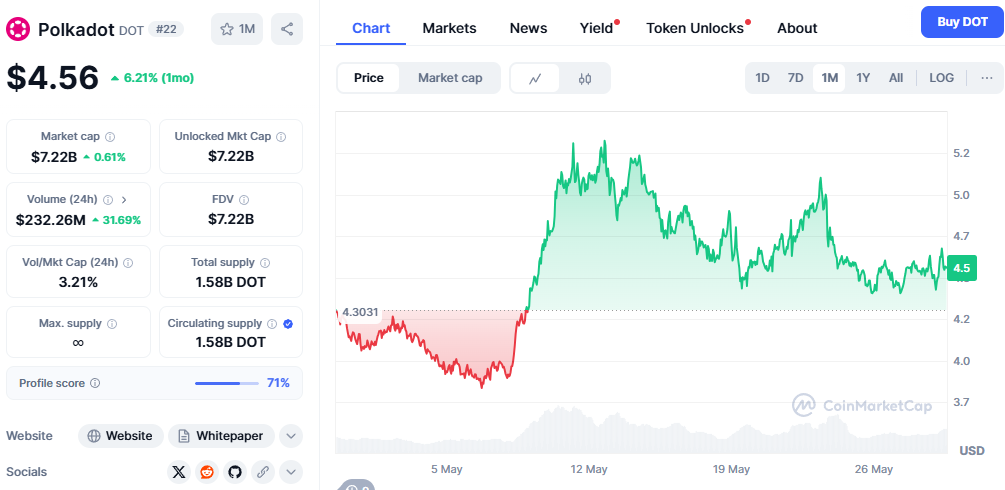Open the Whitepaper link
The height and width of the screenshot is (490, 1005).
221,436
